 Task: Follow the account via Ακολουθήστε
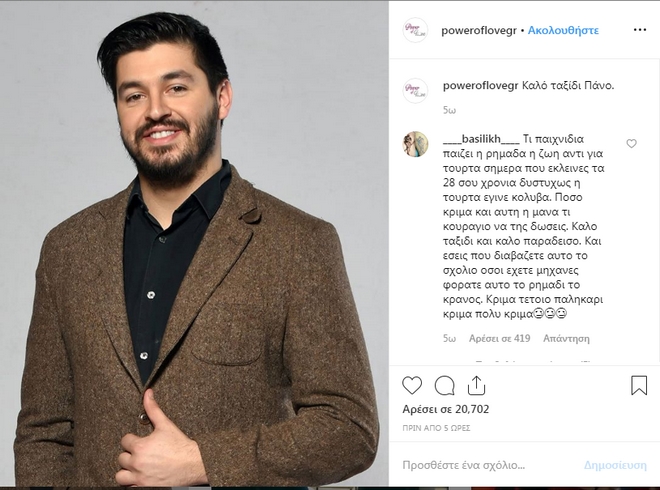(563, 30)
